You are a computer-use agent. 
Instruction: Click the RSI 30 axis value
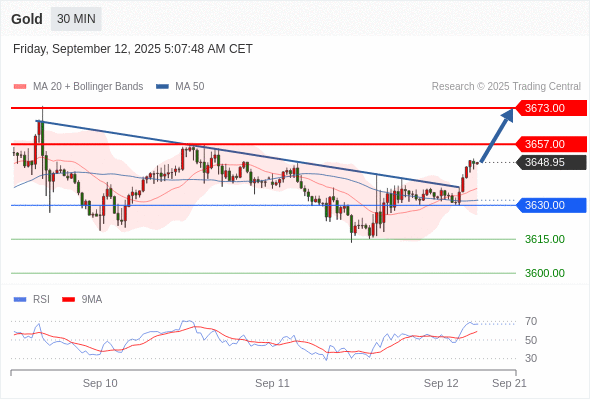(531, 358)
